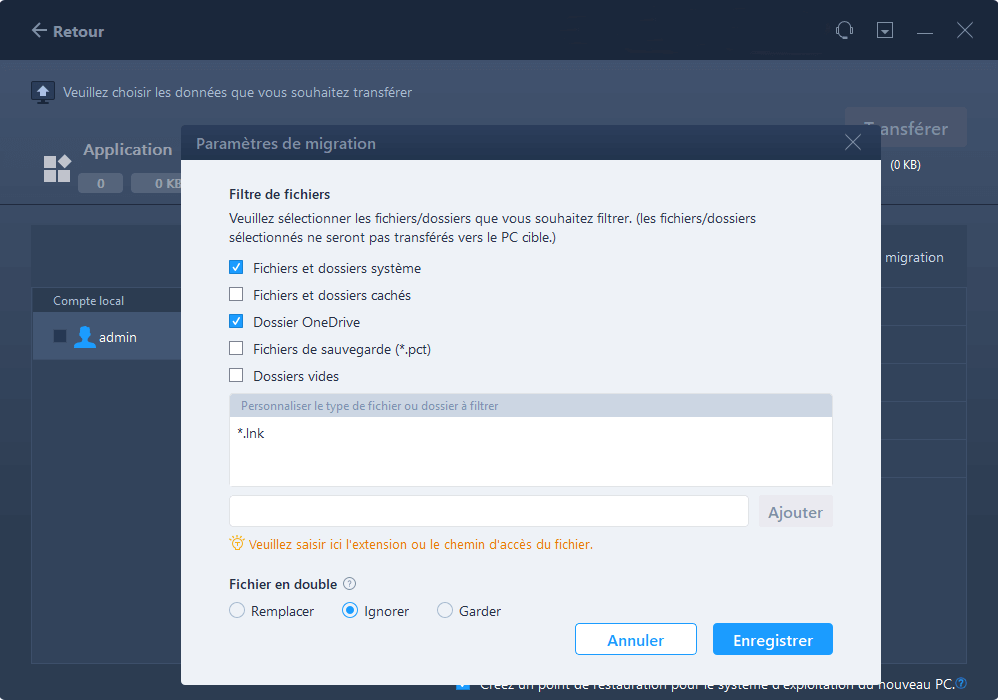The width and height of the screenshot is (998, 700).
Task: Click the headset support icon
Action: click(x=845, y=30)
